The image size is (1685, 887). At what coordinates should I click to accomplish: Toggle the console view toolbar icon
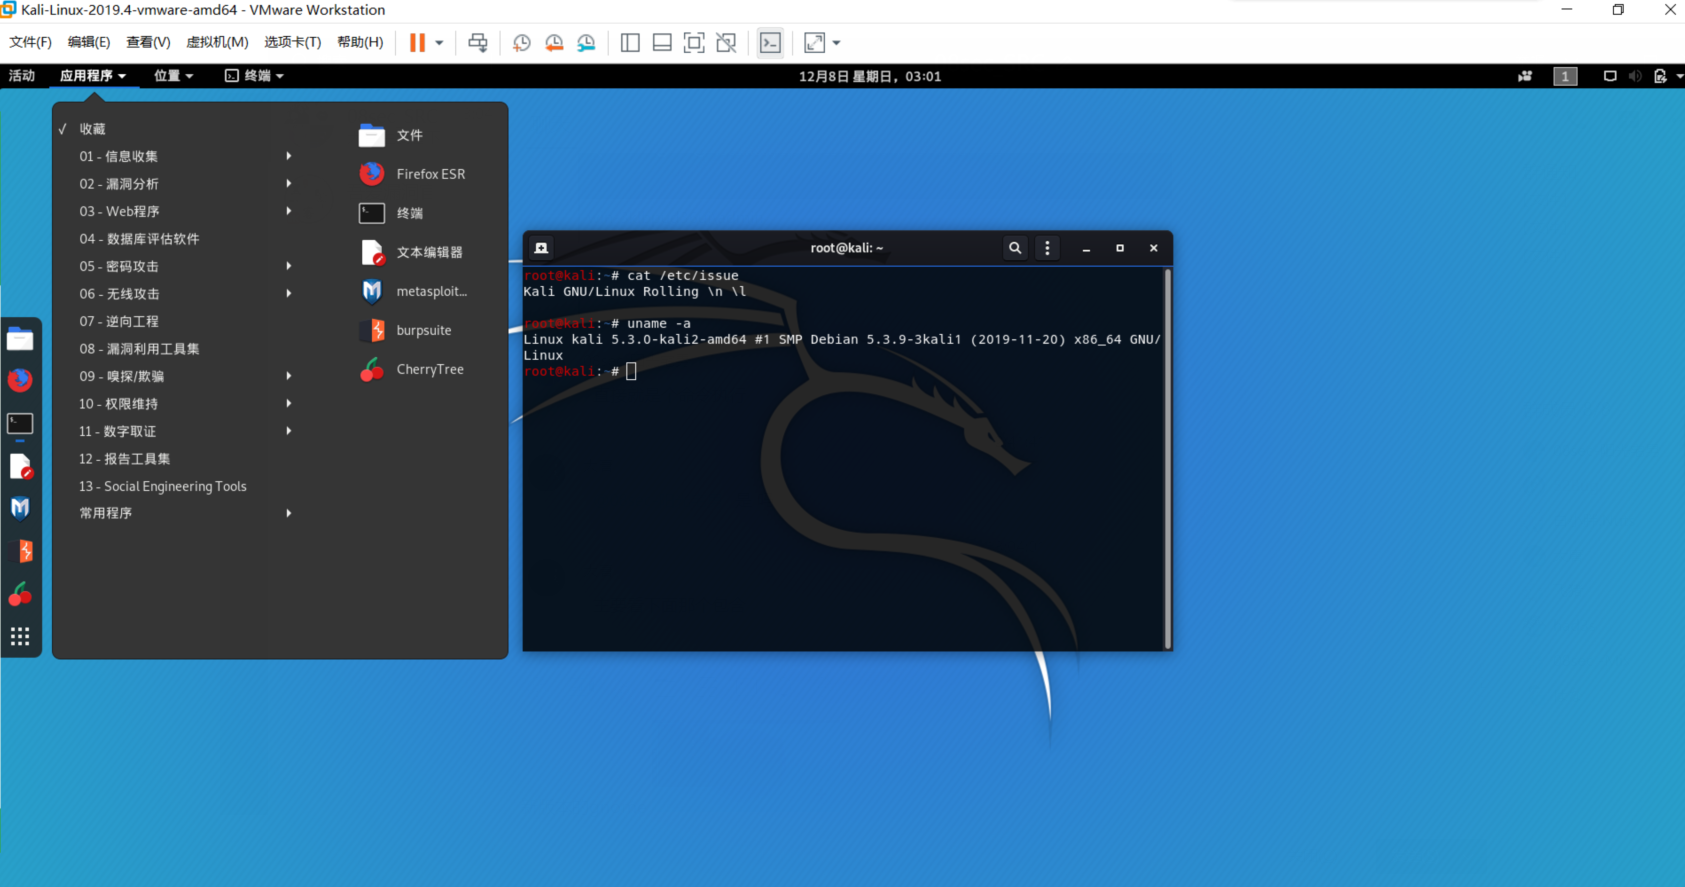coord(770,43)
